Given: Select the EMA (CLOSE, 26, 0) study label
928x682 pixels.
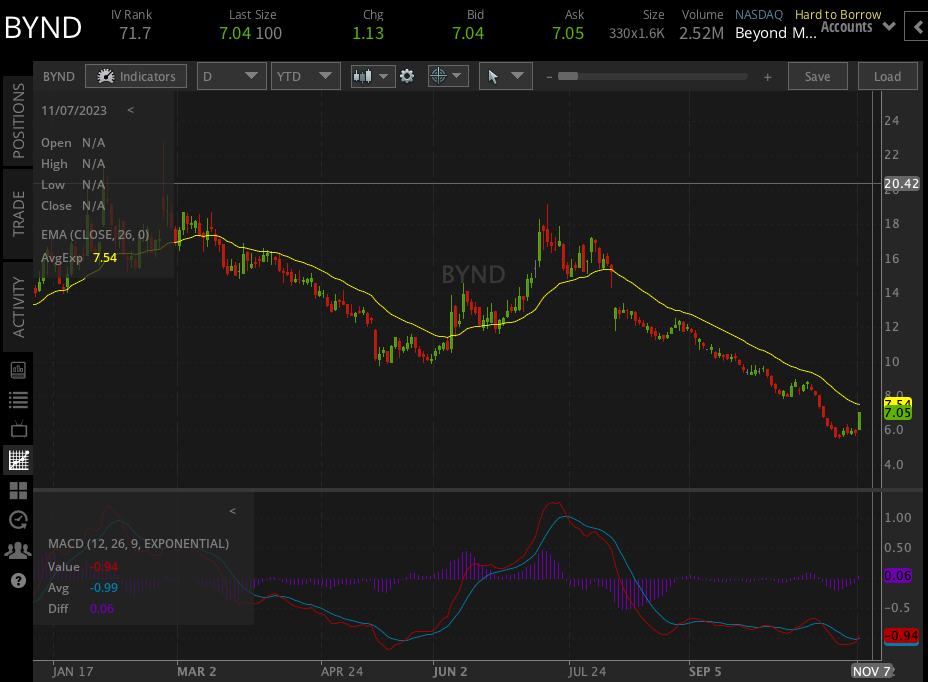Looking at the screenshot, I should [x=95, y=234].
